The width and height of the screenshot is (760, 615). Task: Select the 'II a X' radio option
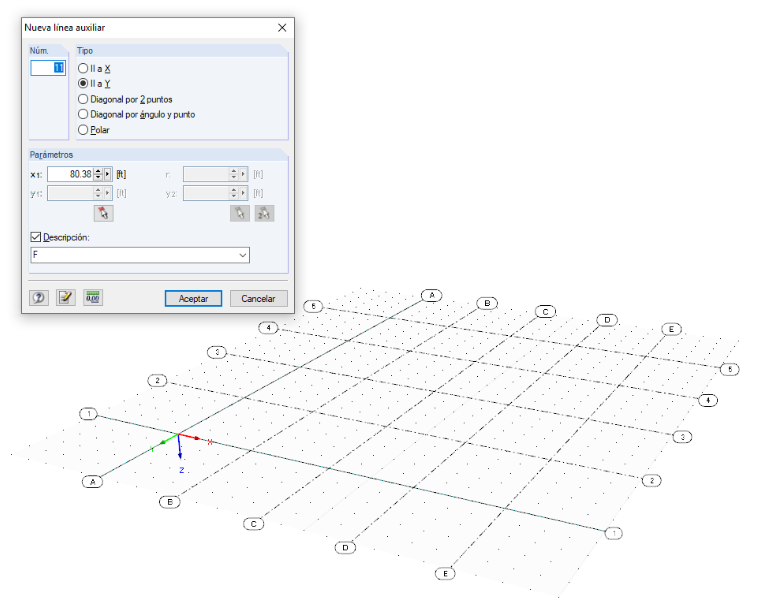(x=95, y=69)
